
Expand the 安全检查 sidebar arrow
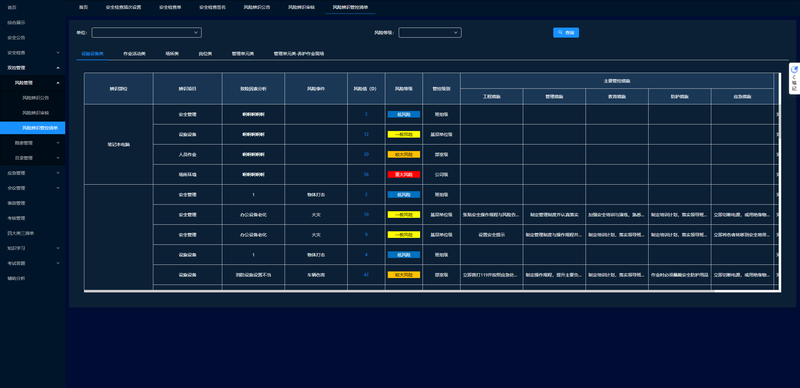[x=58, y=53]
